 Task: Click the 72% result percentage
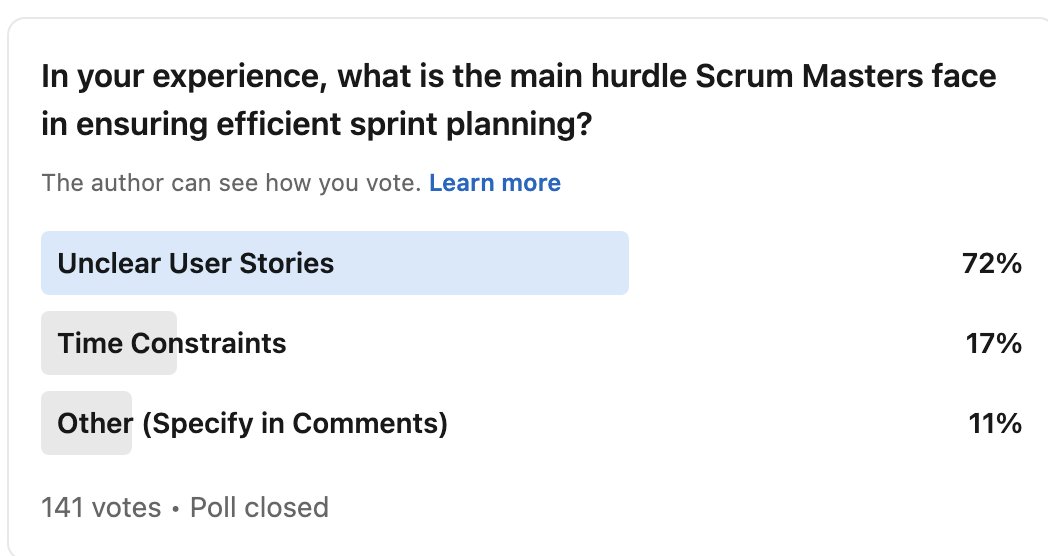(992, 263)
